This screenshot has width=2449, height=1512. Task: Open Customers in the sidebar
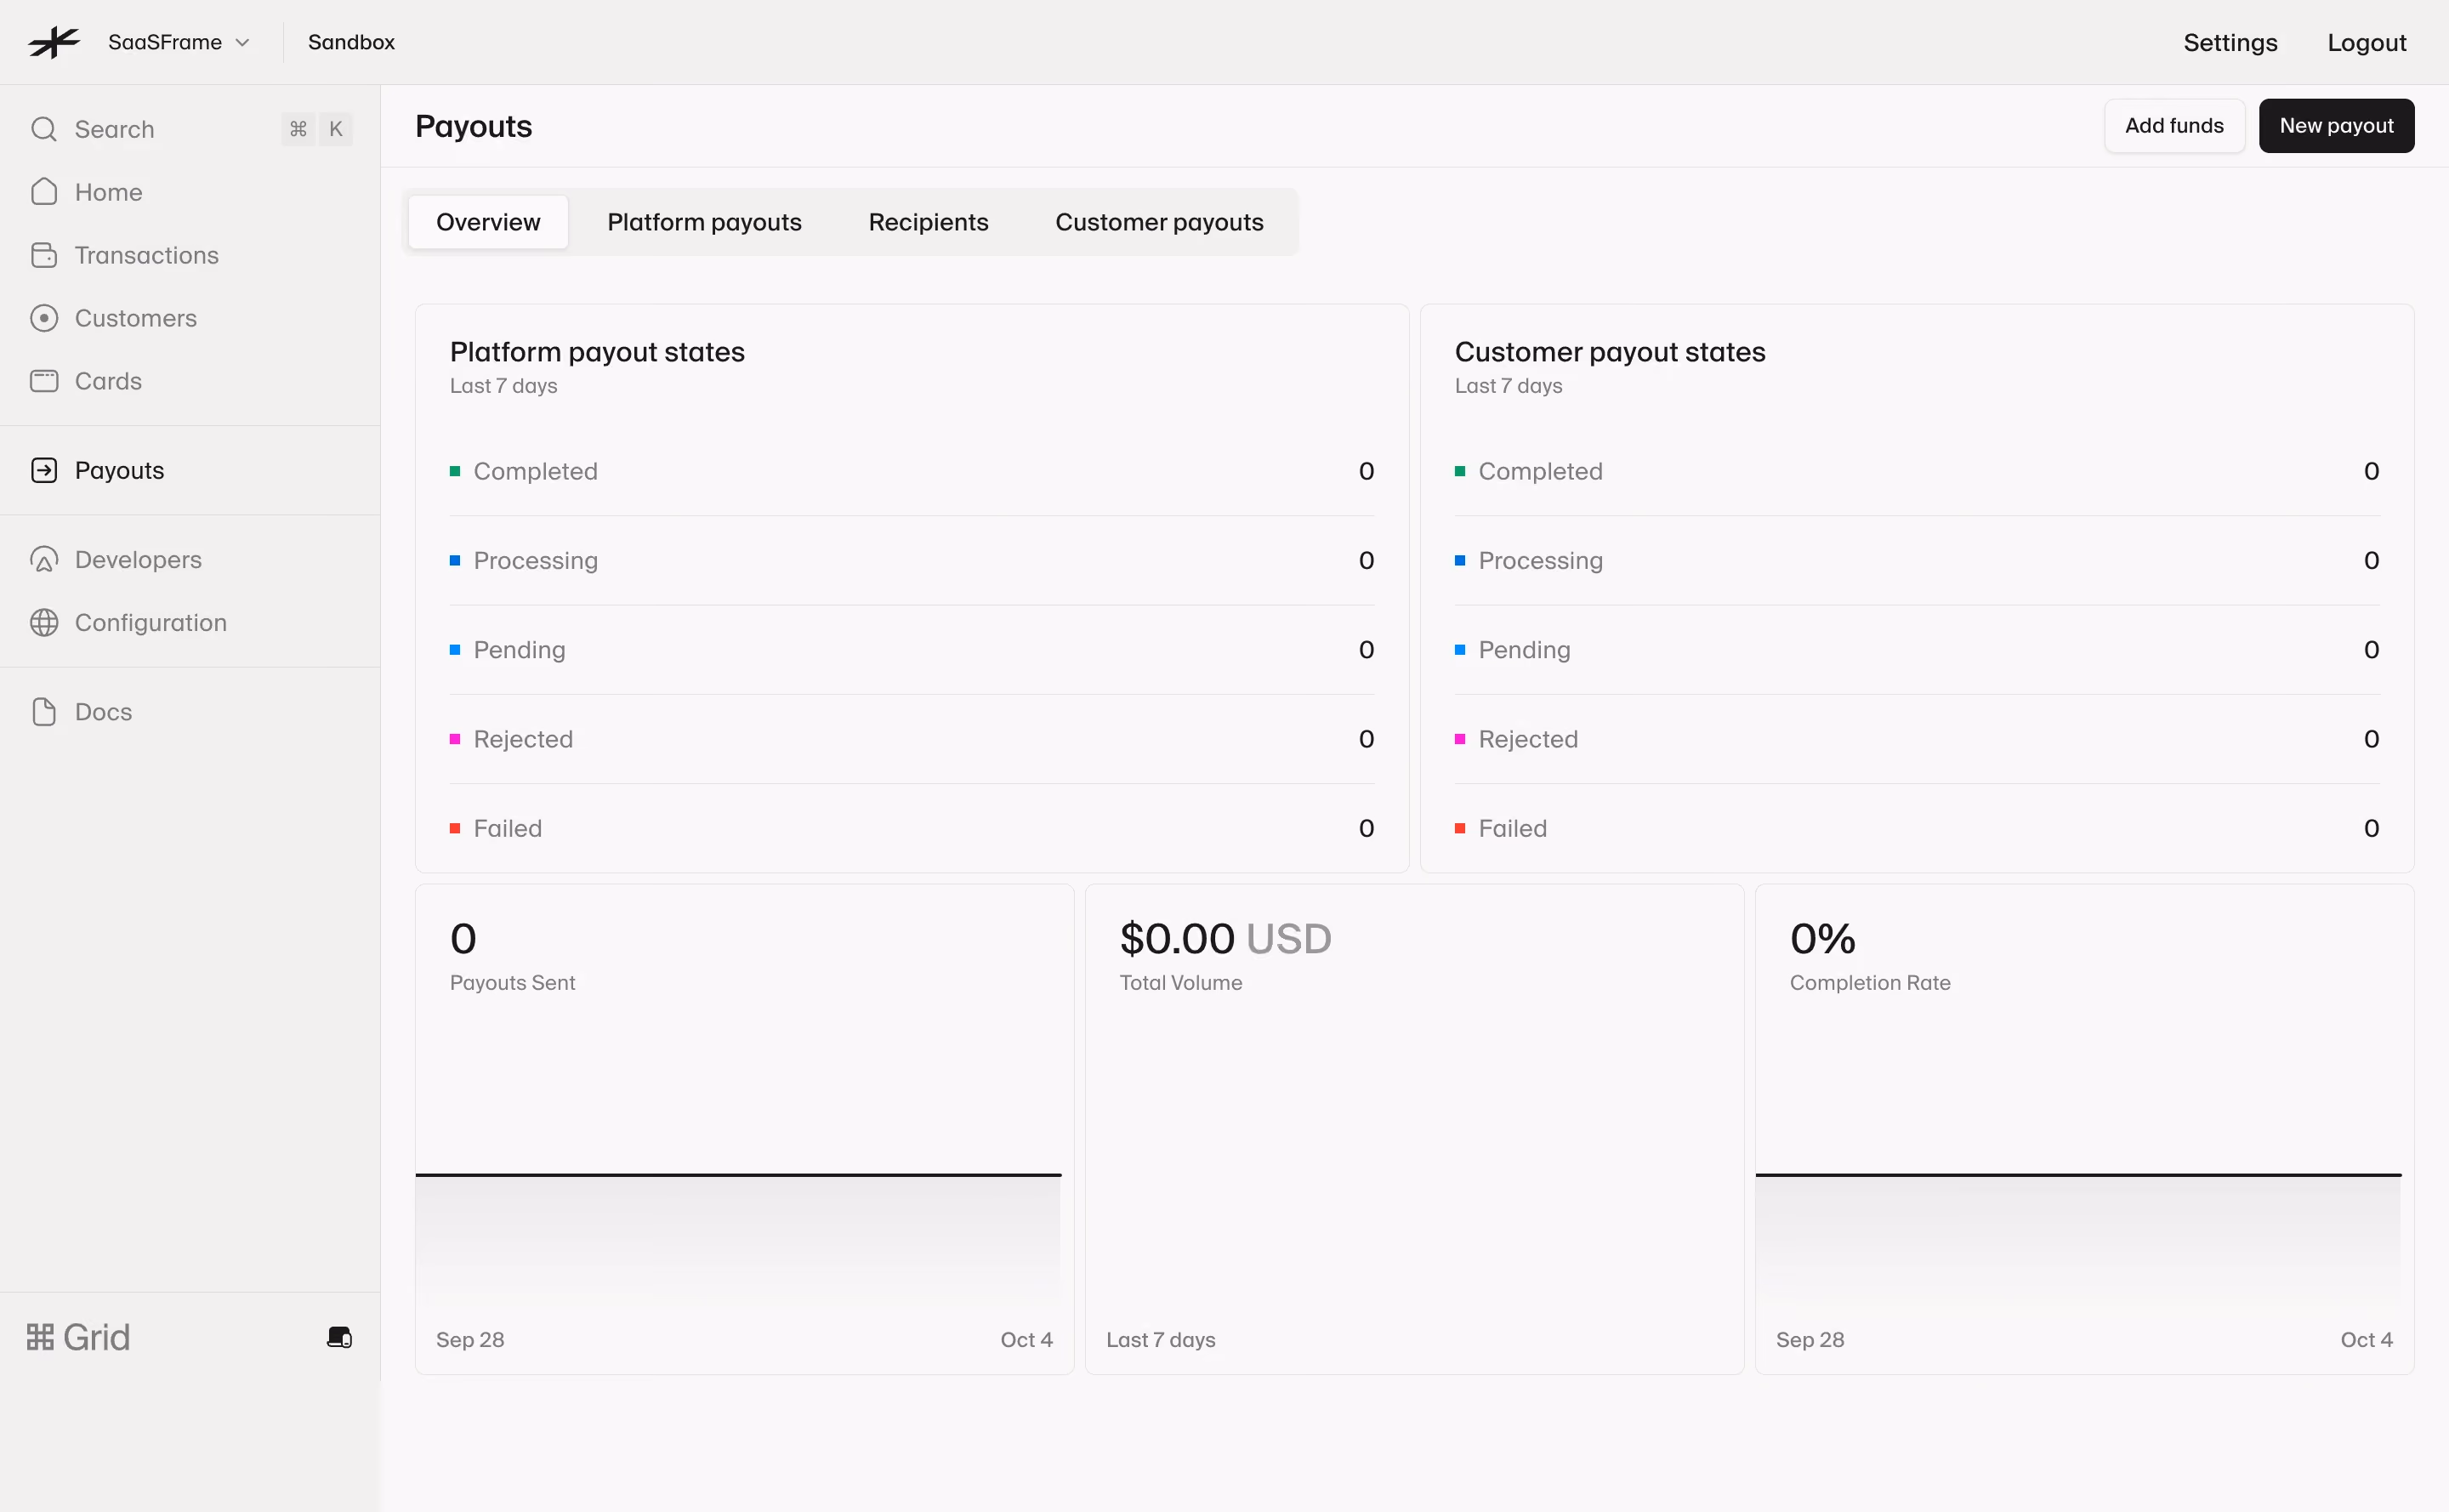point(135,318)
